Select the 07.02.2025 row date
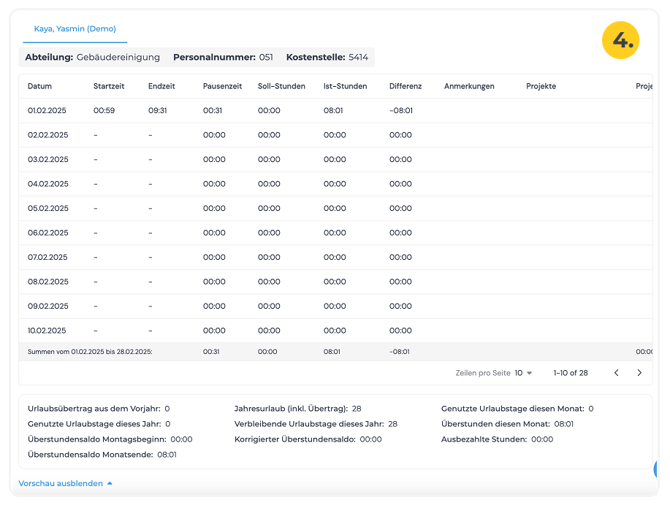 [x=47, y=257]
